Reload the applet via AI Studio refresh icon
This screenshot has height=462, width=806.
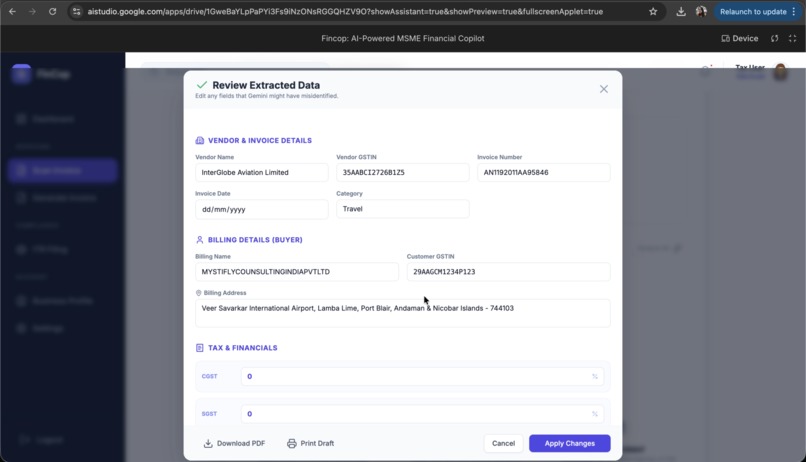[x=775, y=39]
